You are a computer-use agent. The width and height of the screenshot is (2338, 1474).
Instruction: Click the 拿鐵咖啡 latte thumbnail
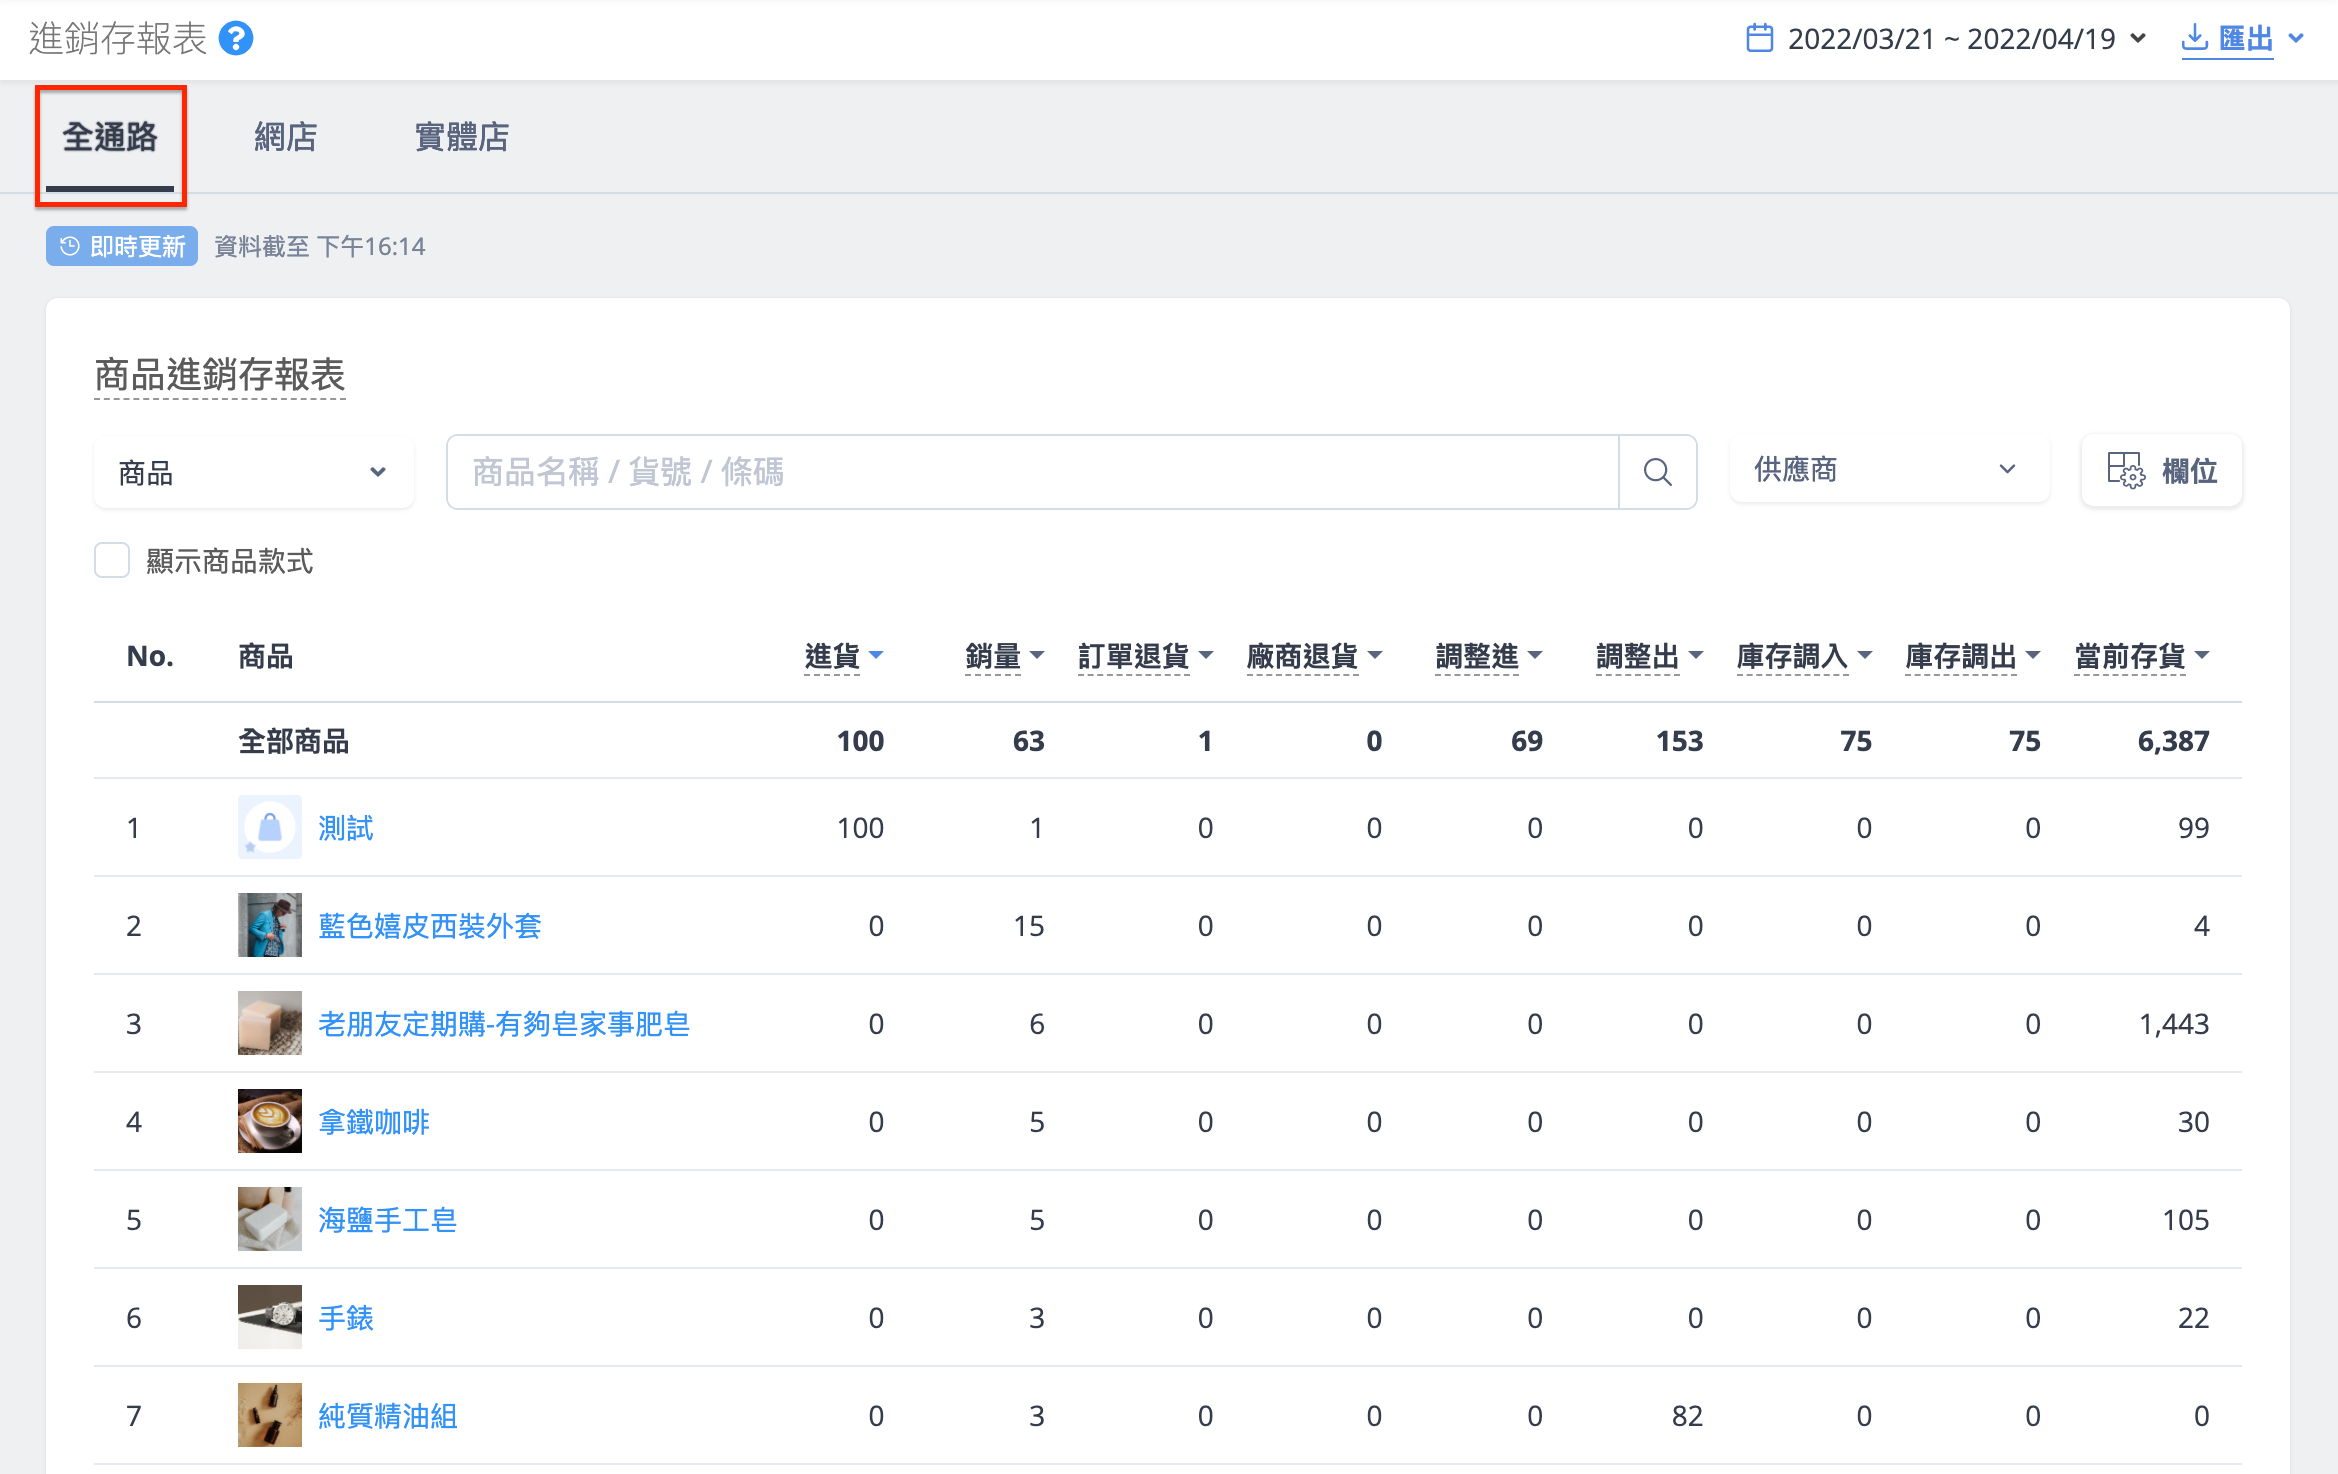(x=270, y=1121)
